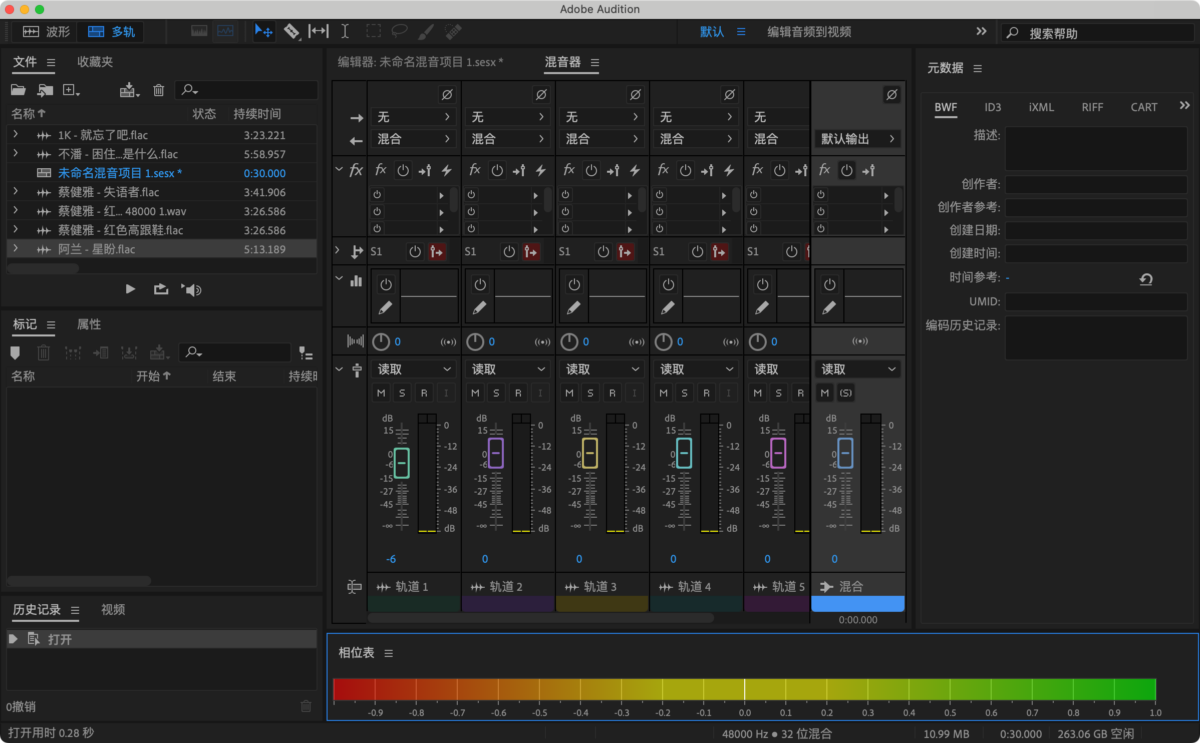The image size is (1200, 743).
Task: Click the import file icon in Files panel
Action: tap(45, 90)
